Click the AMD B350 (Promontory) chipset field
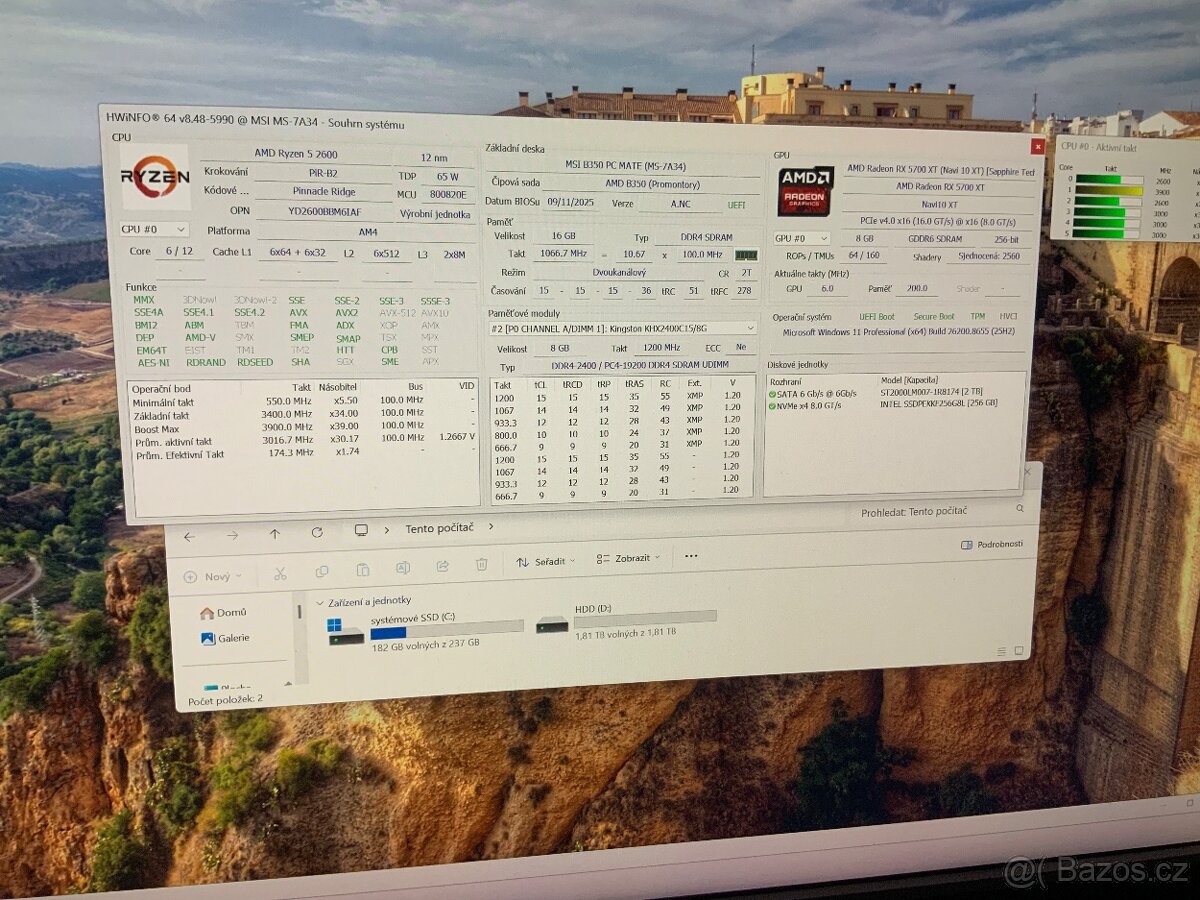1200x900 pixels. tap(654, 184)
